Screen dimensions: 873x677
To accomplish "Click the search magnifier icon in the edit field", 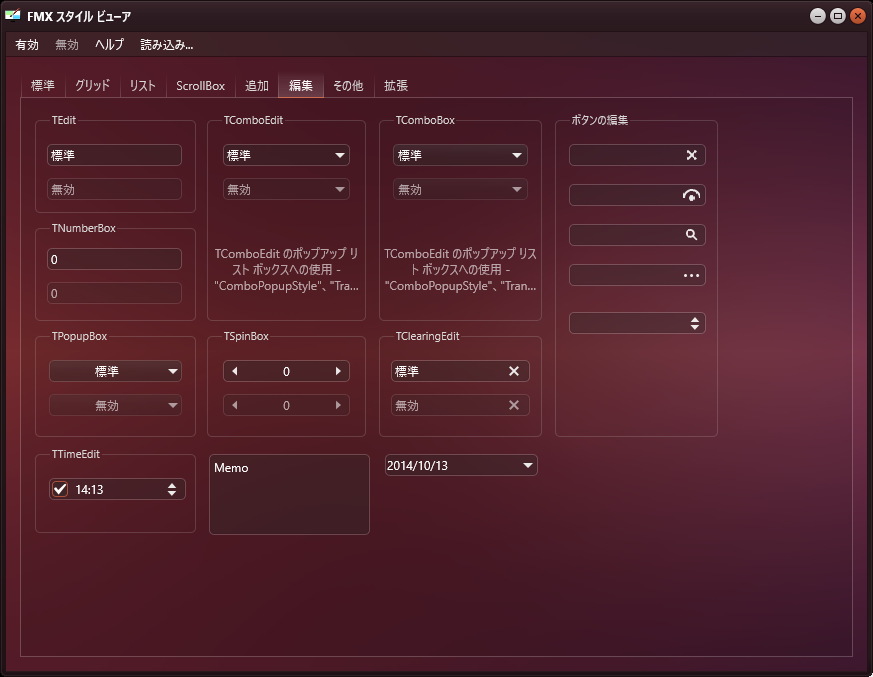I will pyautogui.click(x=690, y=235).
